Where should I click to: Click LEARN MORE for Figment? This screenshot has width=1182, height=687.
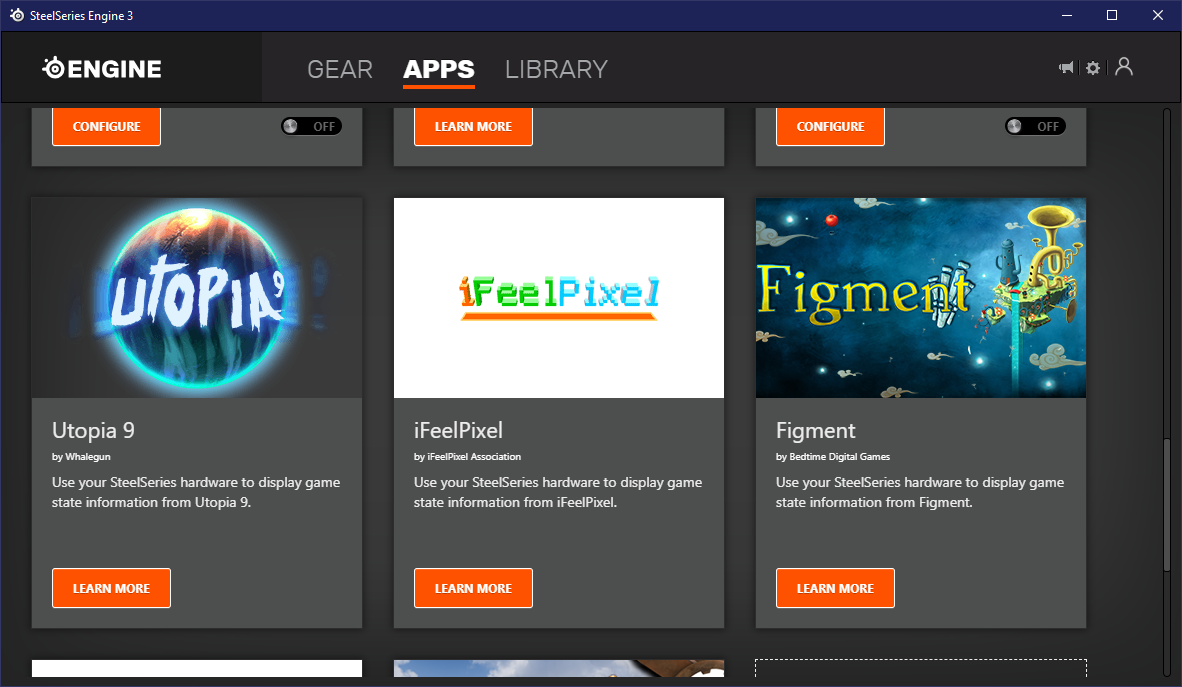[x=835, y=588]
